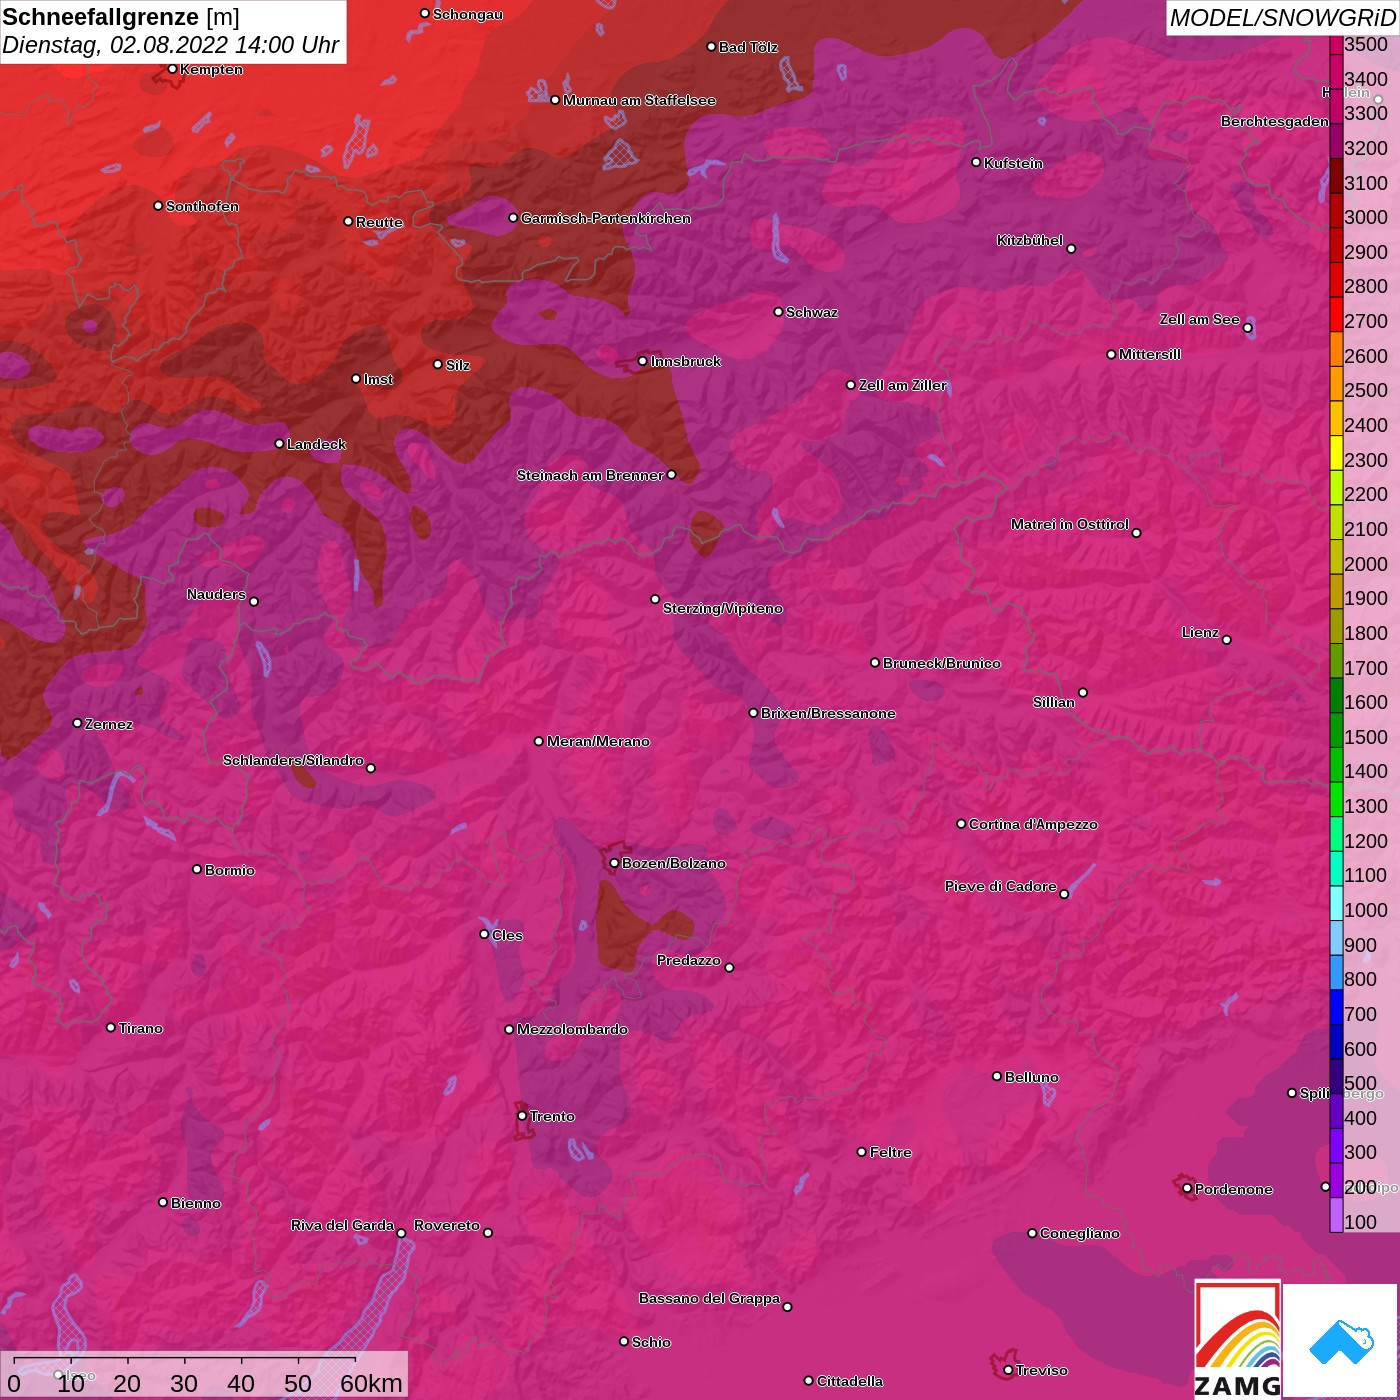
Task: Click the Bassano del Grappa label
Action: click(709, 1298)
